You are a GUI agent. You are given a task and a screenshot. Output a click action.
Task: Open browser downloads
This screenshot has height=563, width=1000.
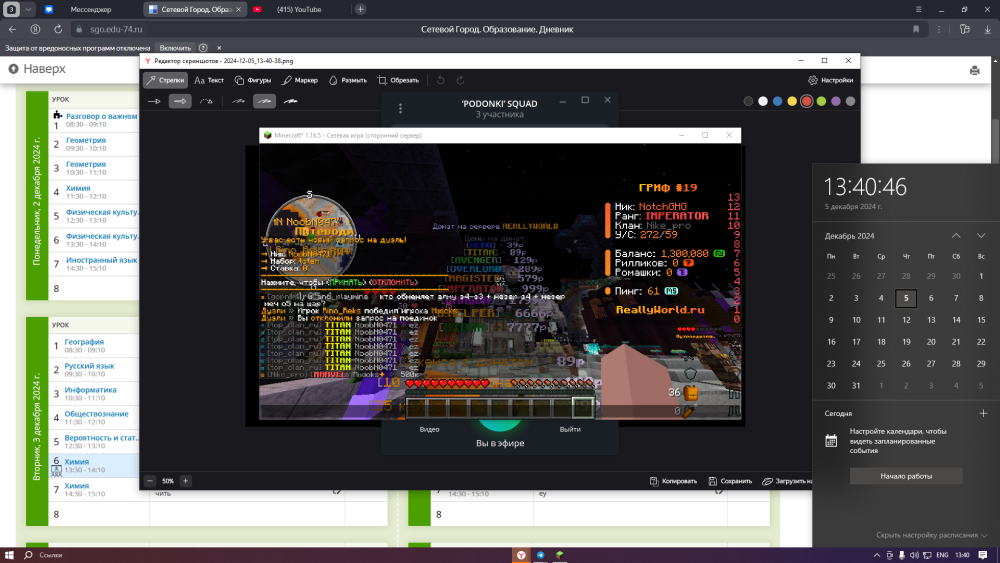987,29
